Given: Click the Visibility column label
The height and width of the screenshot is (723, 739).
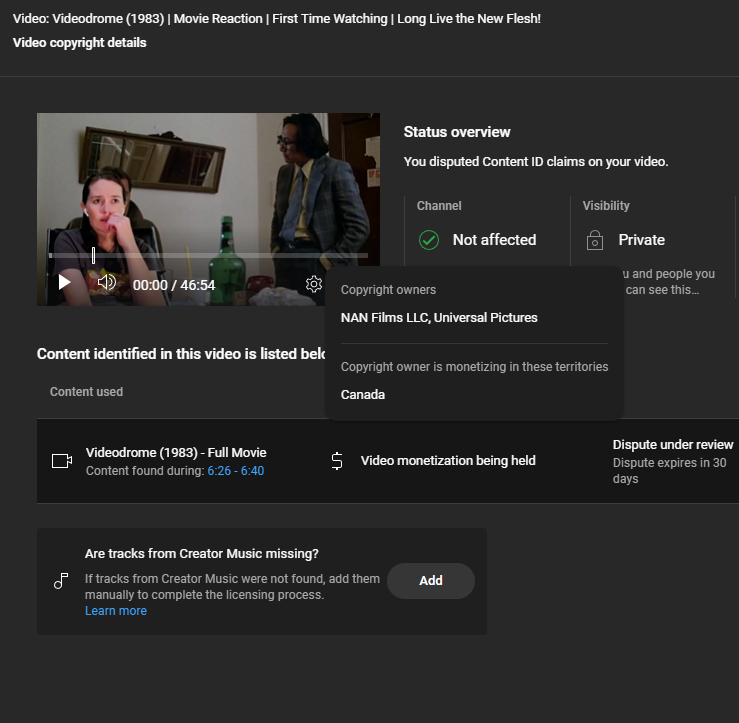Looking at the screenshot, I should [606, 205].
